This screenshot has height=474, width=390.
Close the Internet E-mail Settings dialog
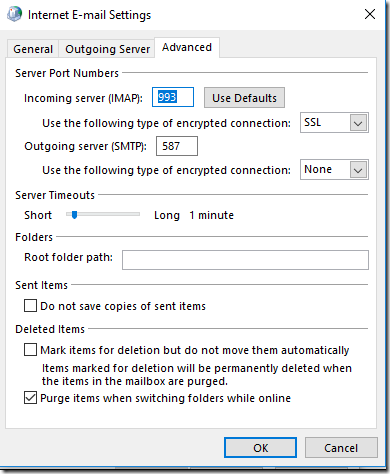370,14
